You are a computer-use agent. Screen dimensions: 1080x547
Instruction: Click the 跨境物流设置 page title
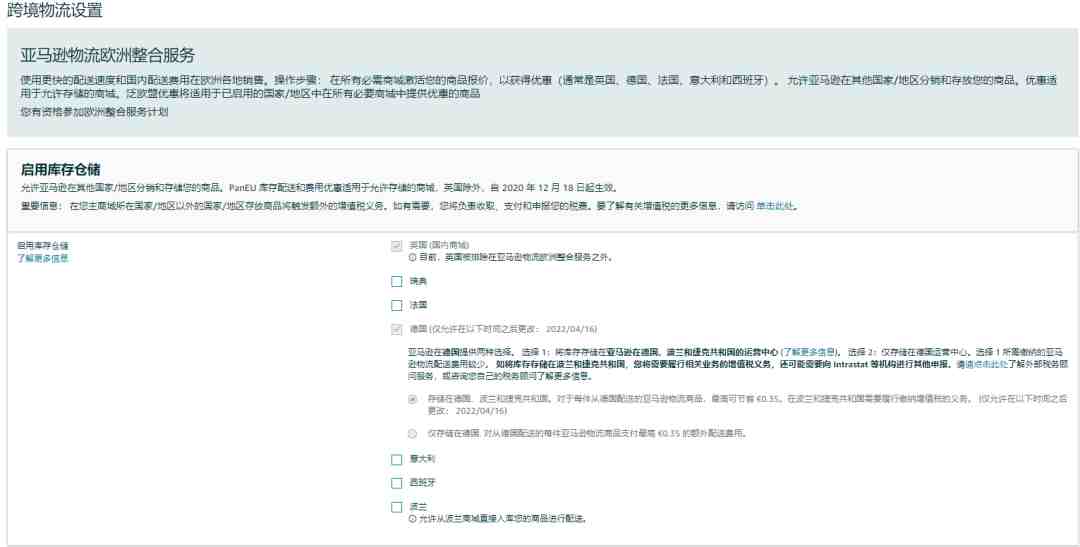[54, 10]
